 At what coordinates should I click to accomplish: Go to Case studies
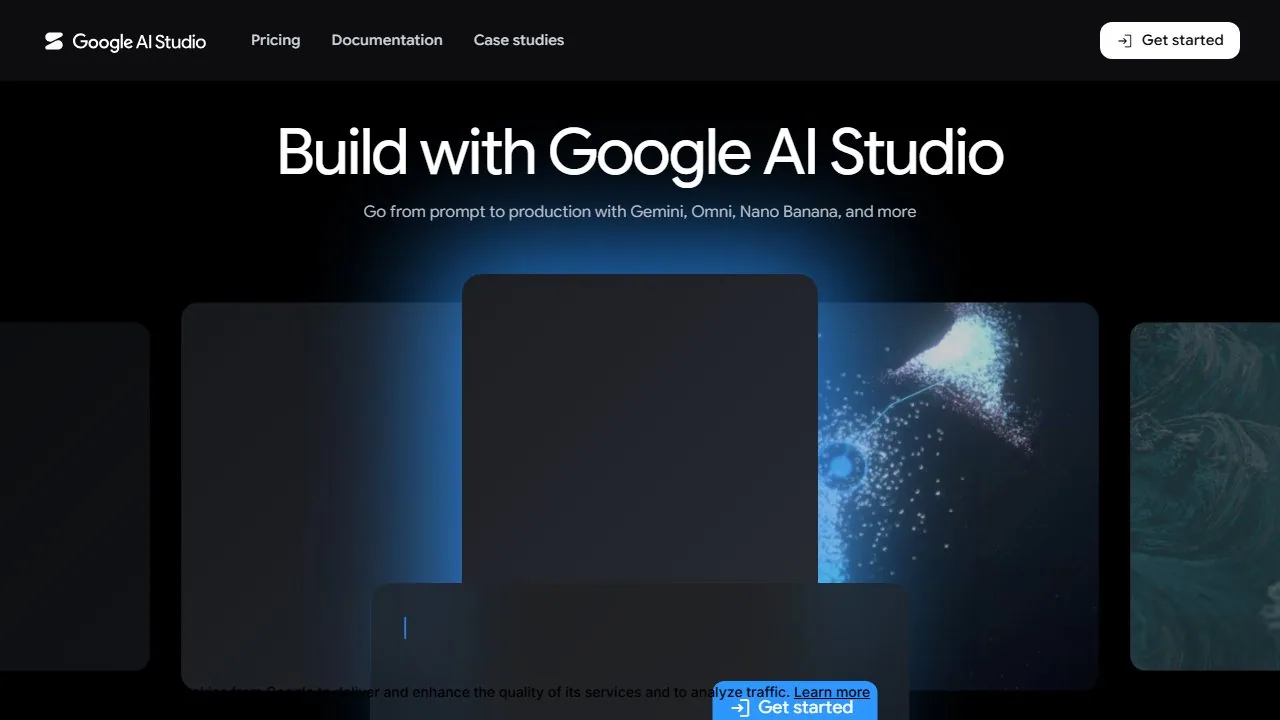click(x=519, y=40)
